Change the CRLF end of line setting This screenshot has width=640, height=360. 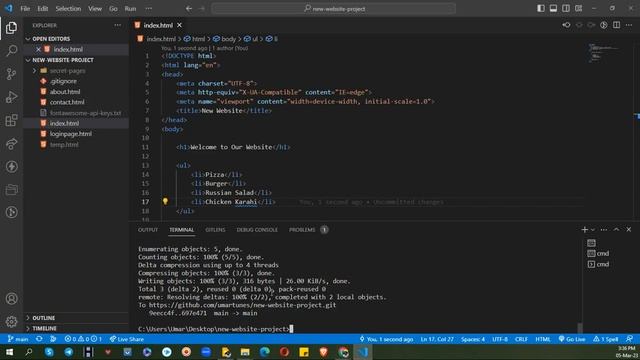tap(521, 339)
